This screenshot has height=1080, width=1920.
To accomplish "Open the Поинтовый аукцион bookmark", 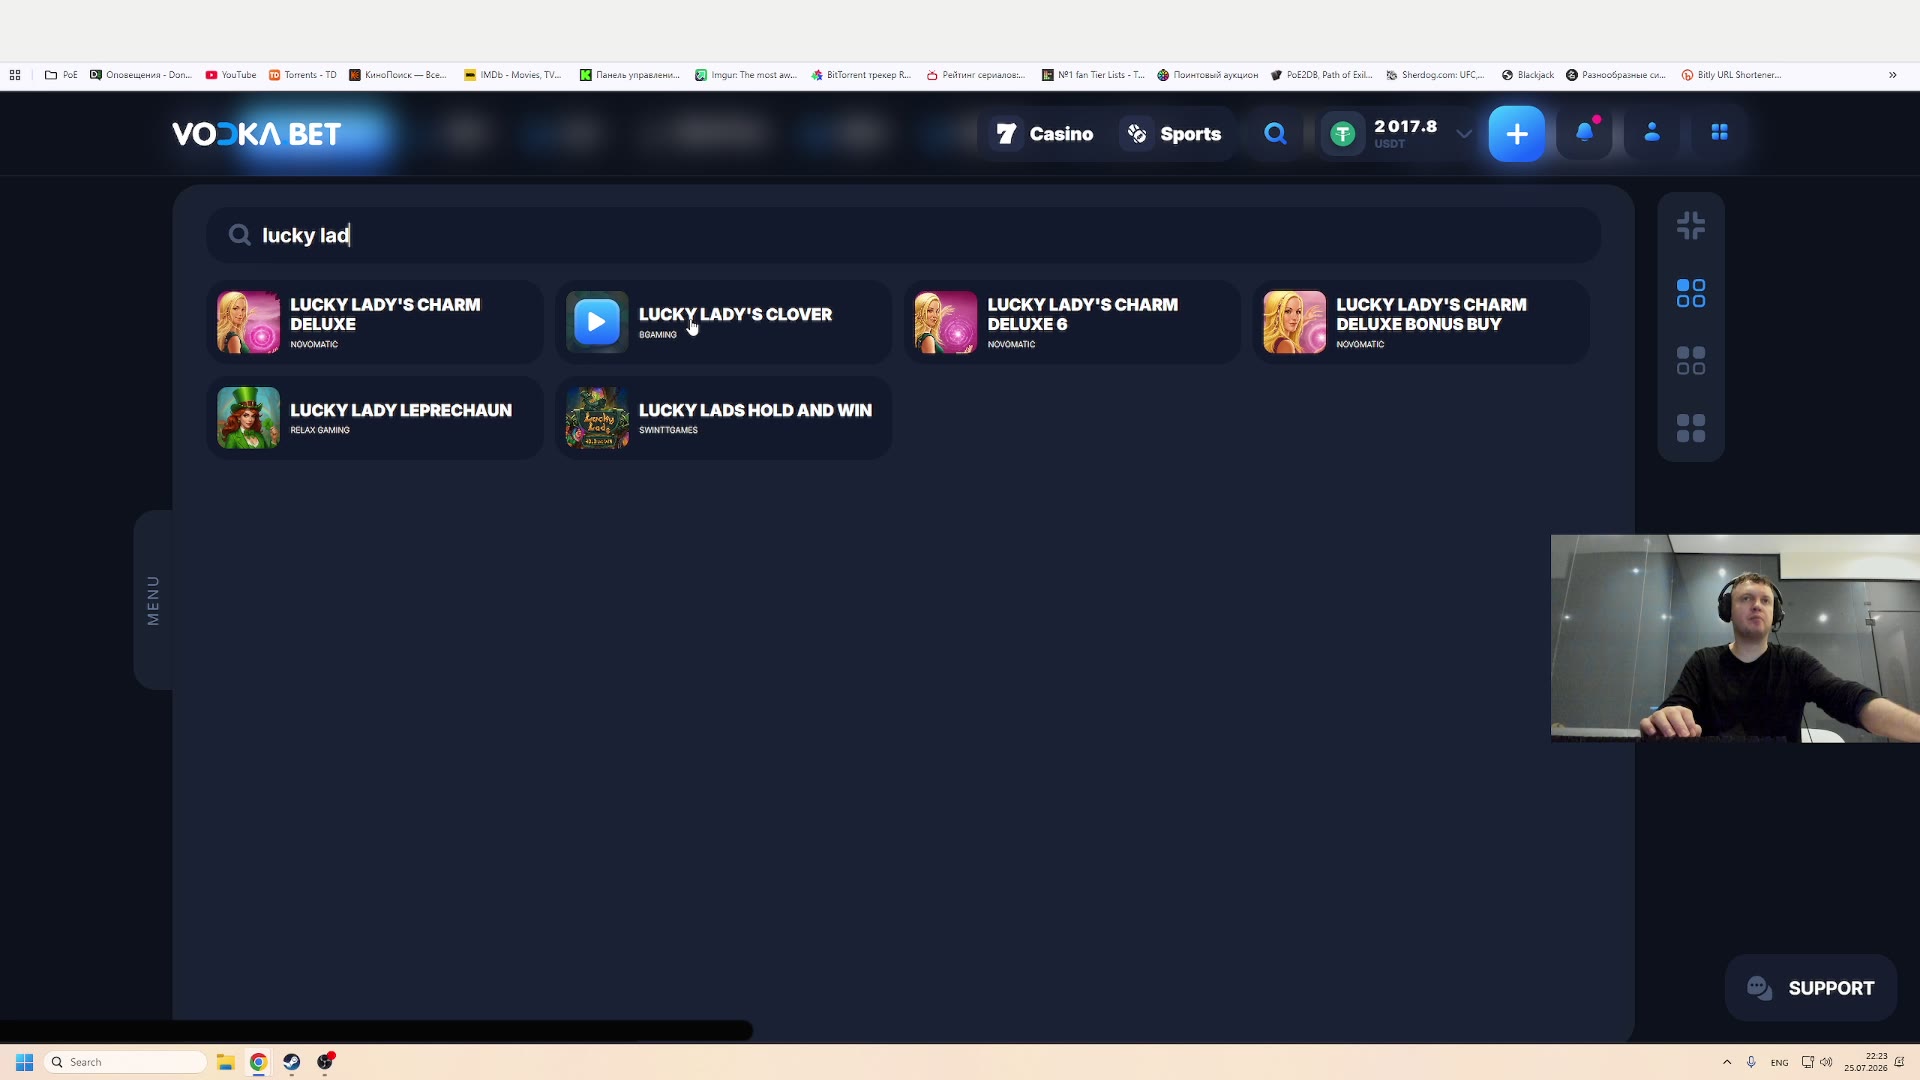I will tap(1208, 75).
